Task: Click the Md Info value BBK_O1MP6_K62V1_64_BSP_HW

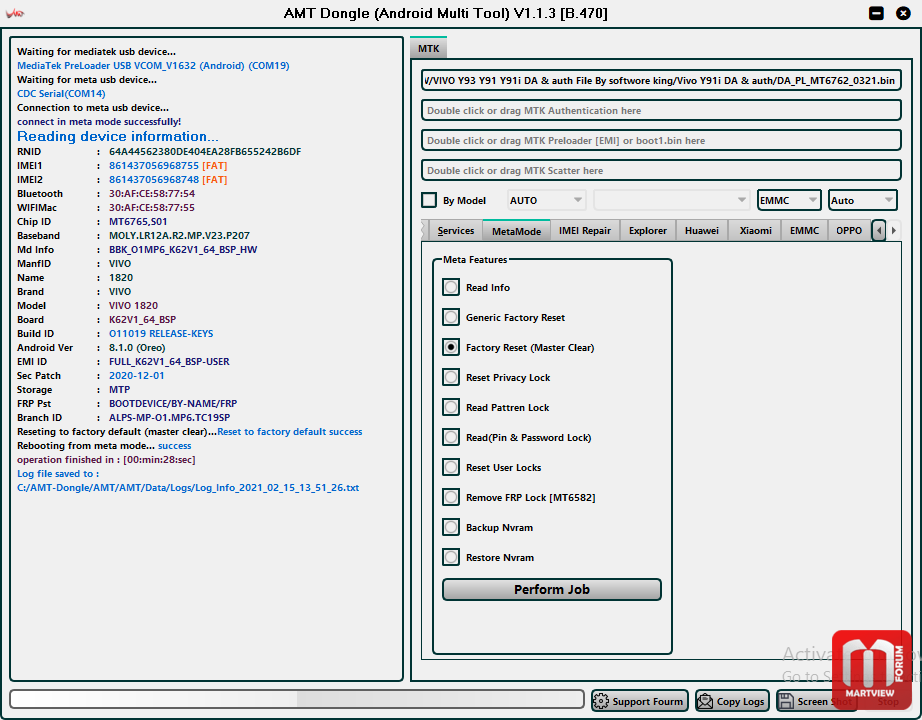Action: pyautogui.click(x=183, y=249)
